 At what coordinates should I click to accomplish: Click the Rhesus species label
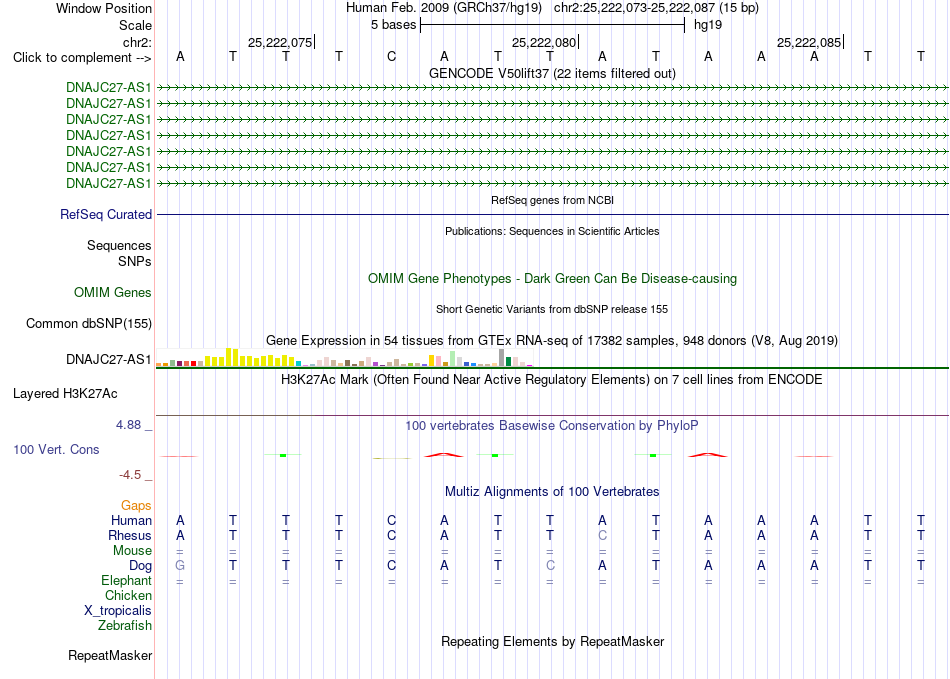tap(130, 535)
